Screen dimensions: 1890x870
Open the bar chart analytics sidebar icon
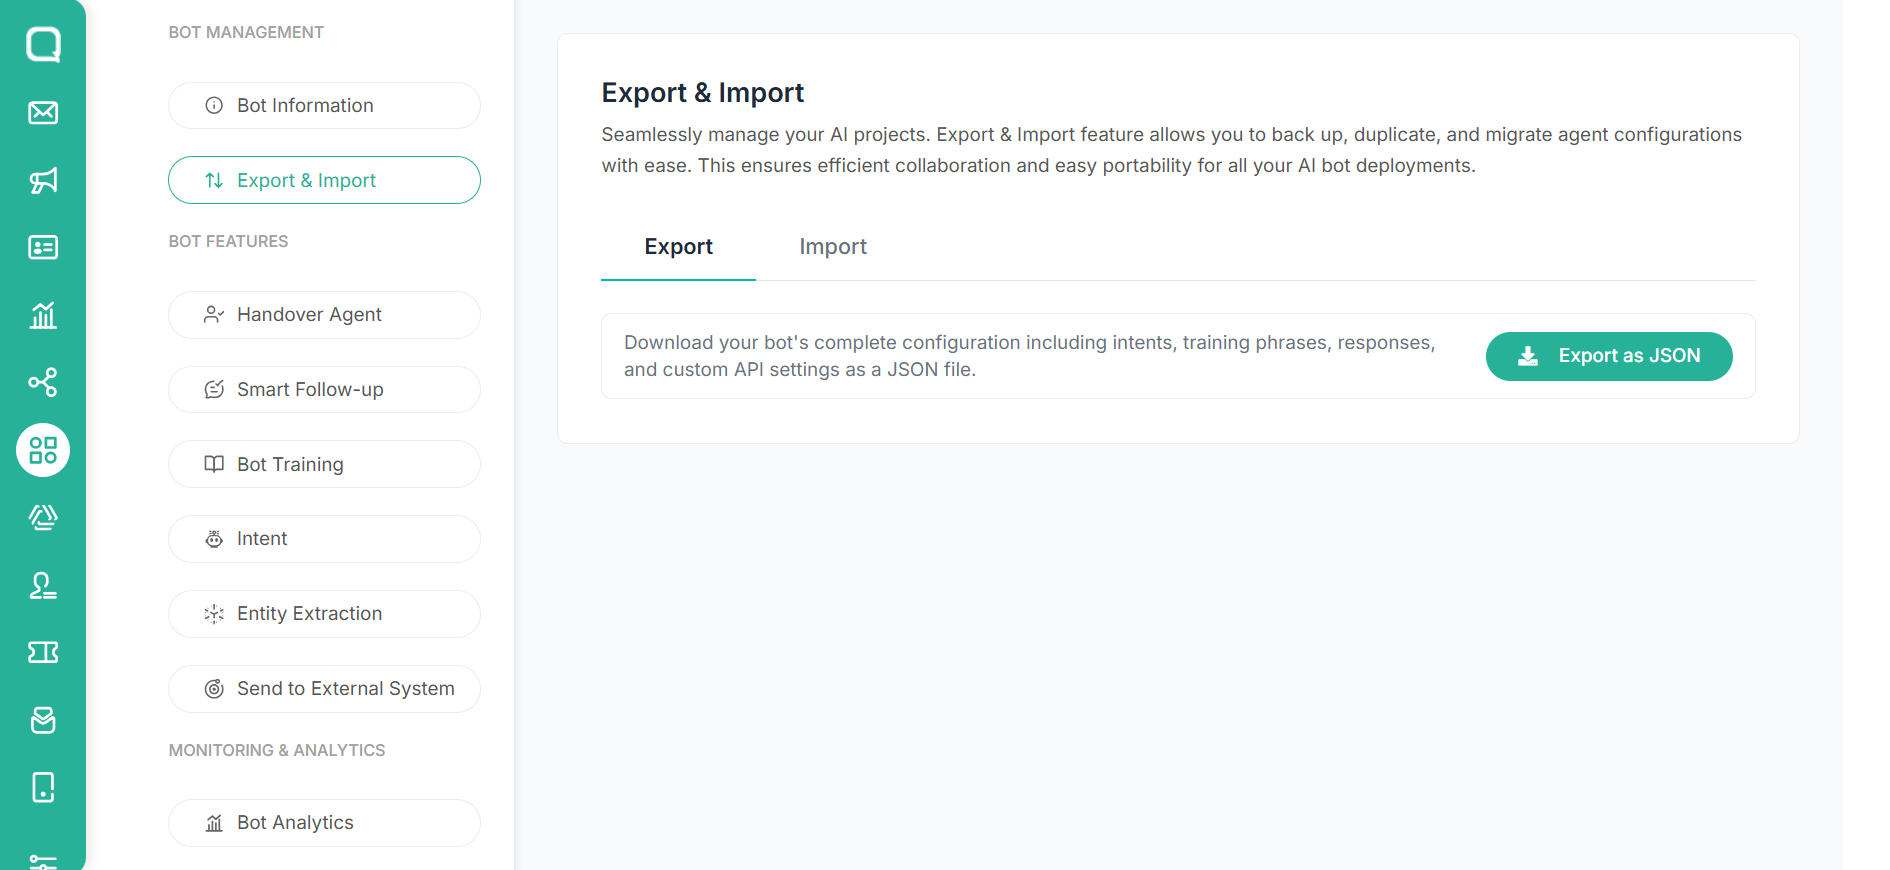43,315
